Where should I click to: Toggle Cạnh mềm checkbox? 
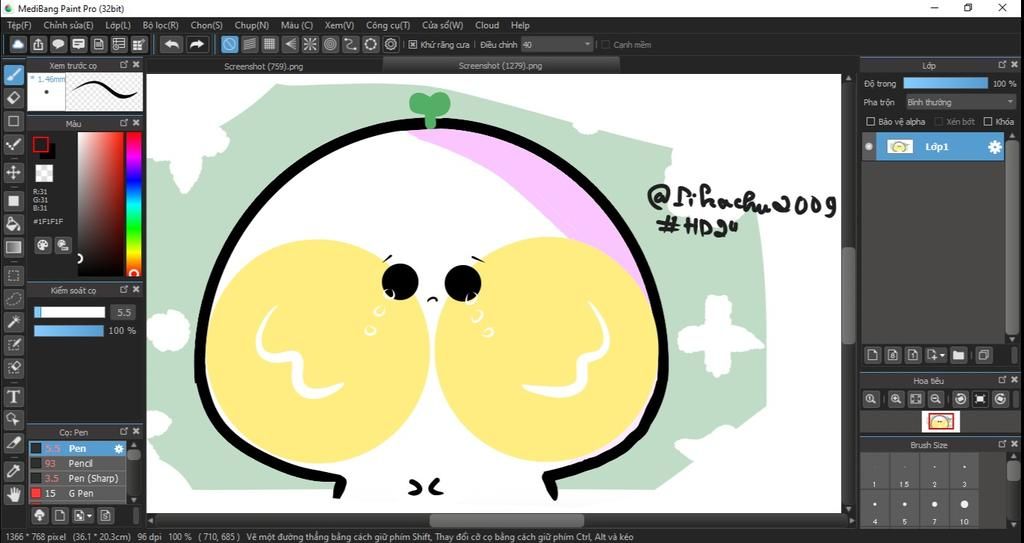[x=605, y=44]
